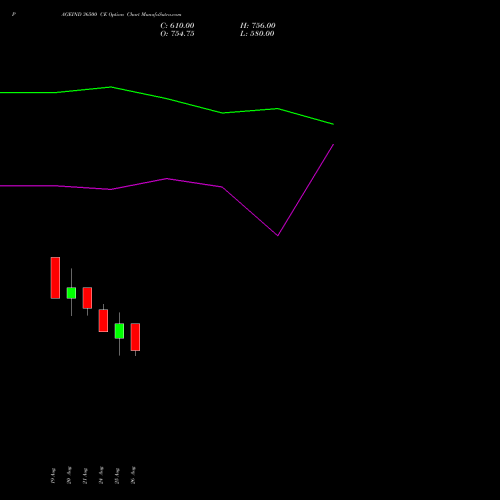The height and width of the screenshot is (500, 500).
Task: Click the letter P in the top-left corner
Action: (x=13, y=14)
